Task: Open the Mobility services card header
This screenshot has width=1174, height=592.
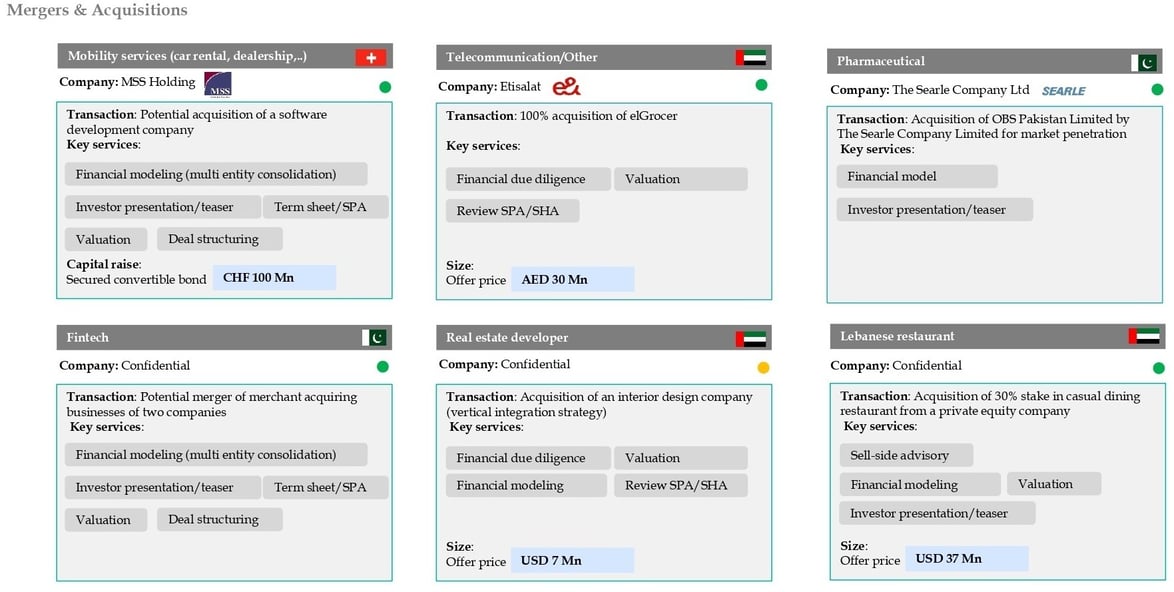Action: tap(225, 56)
